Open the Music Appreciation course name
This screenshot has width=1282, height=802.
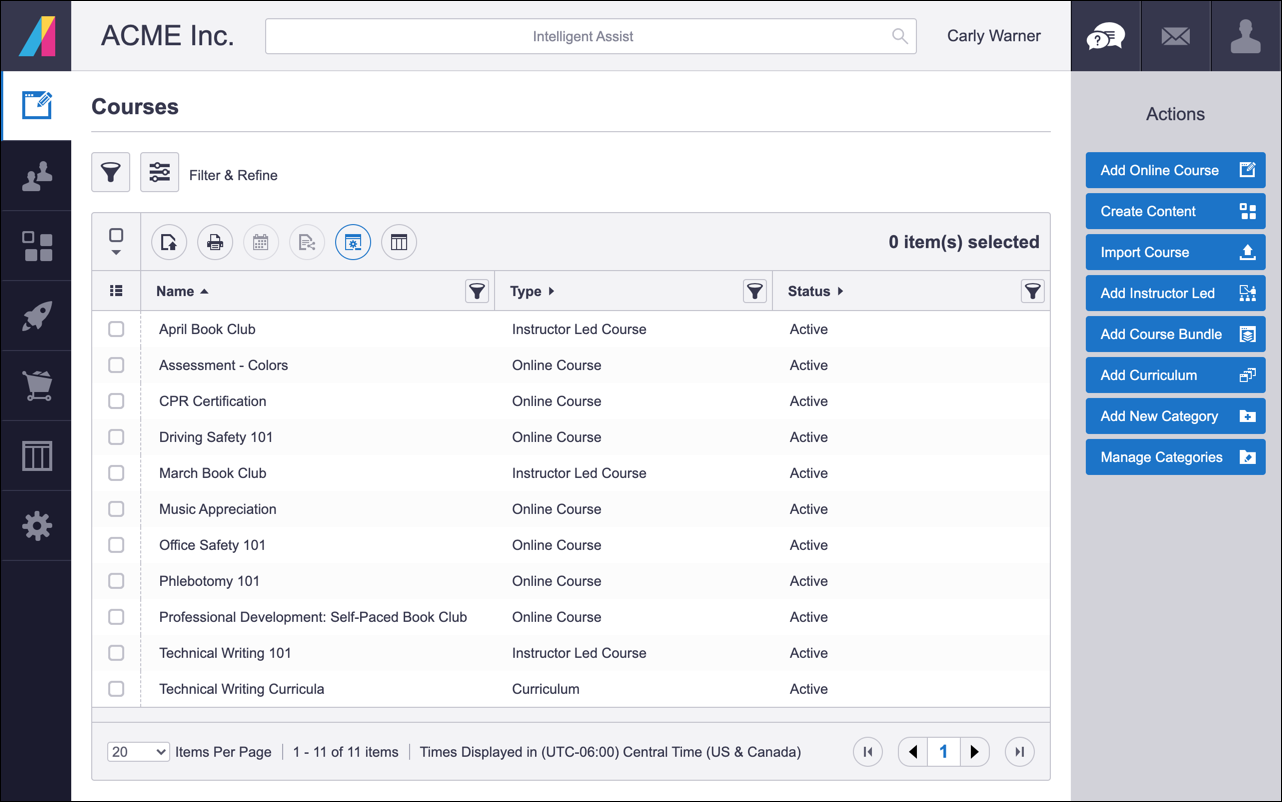point(218,509)
